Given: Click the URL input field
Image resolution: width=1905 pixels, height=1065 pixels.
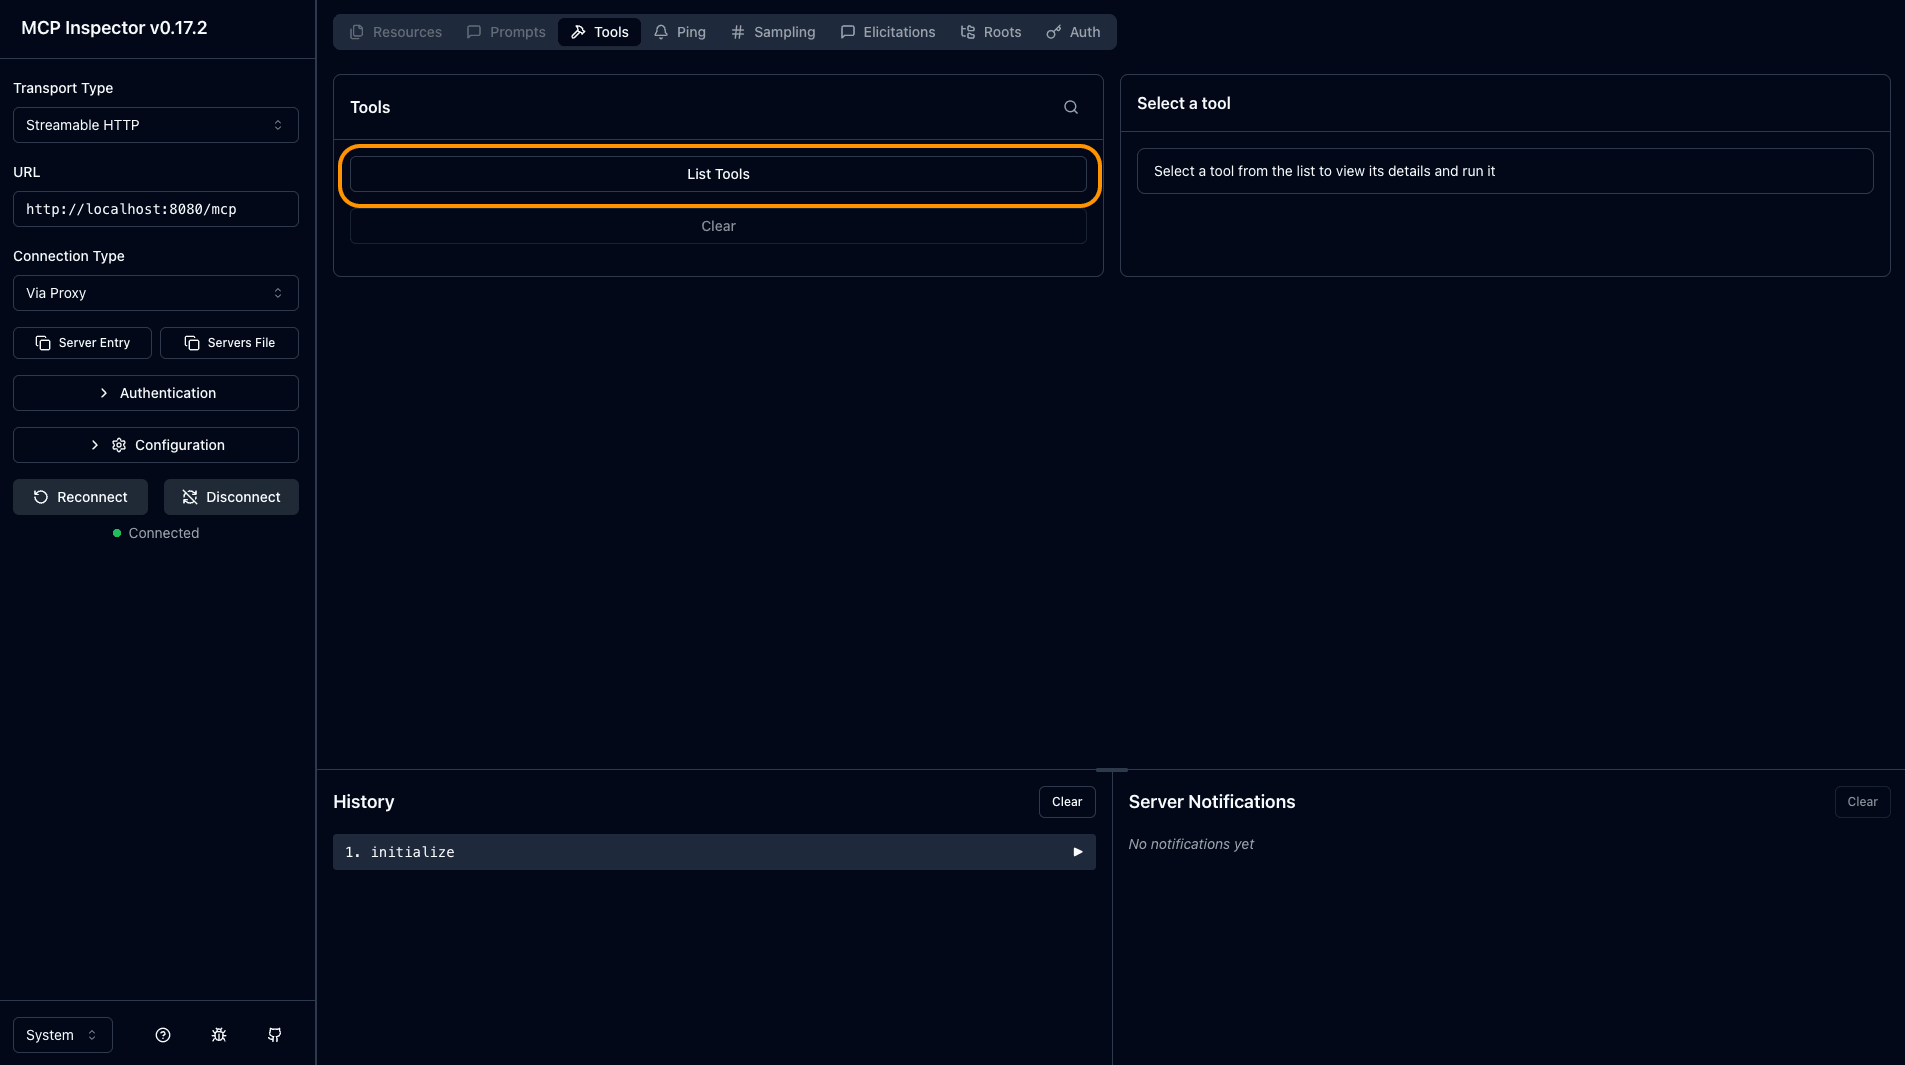Looking at the screenshot, I should [x=155, y=209].
